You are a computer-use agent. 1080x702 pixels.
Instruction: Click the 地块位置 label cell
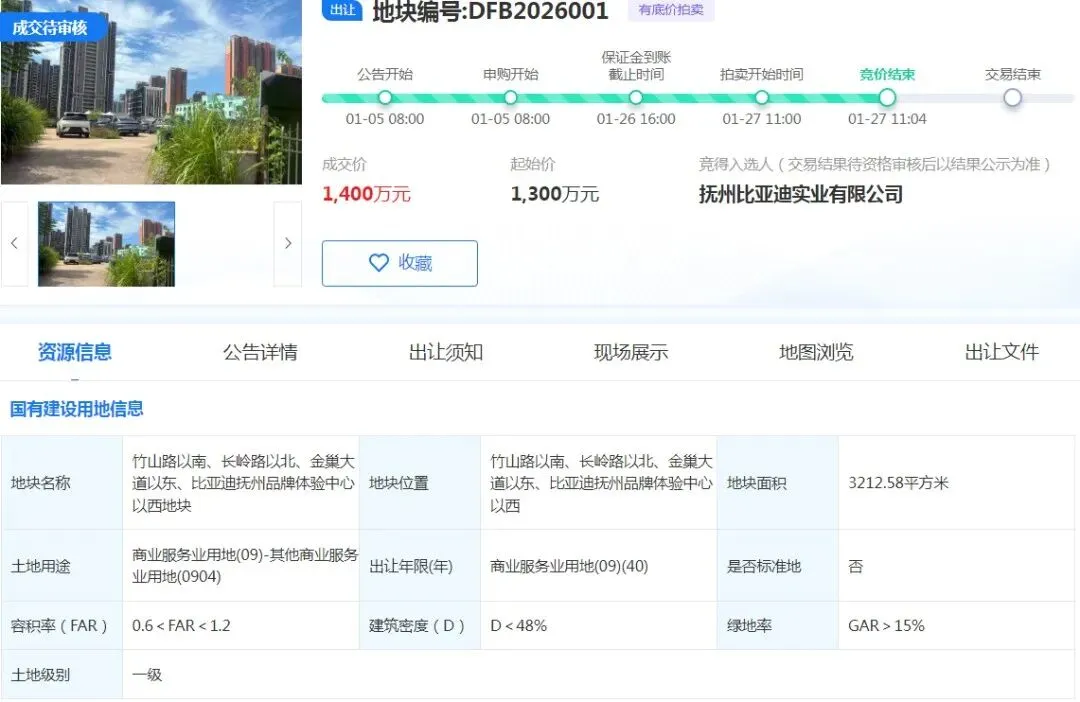point(419,483)
